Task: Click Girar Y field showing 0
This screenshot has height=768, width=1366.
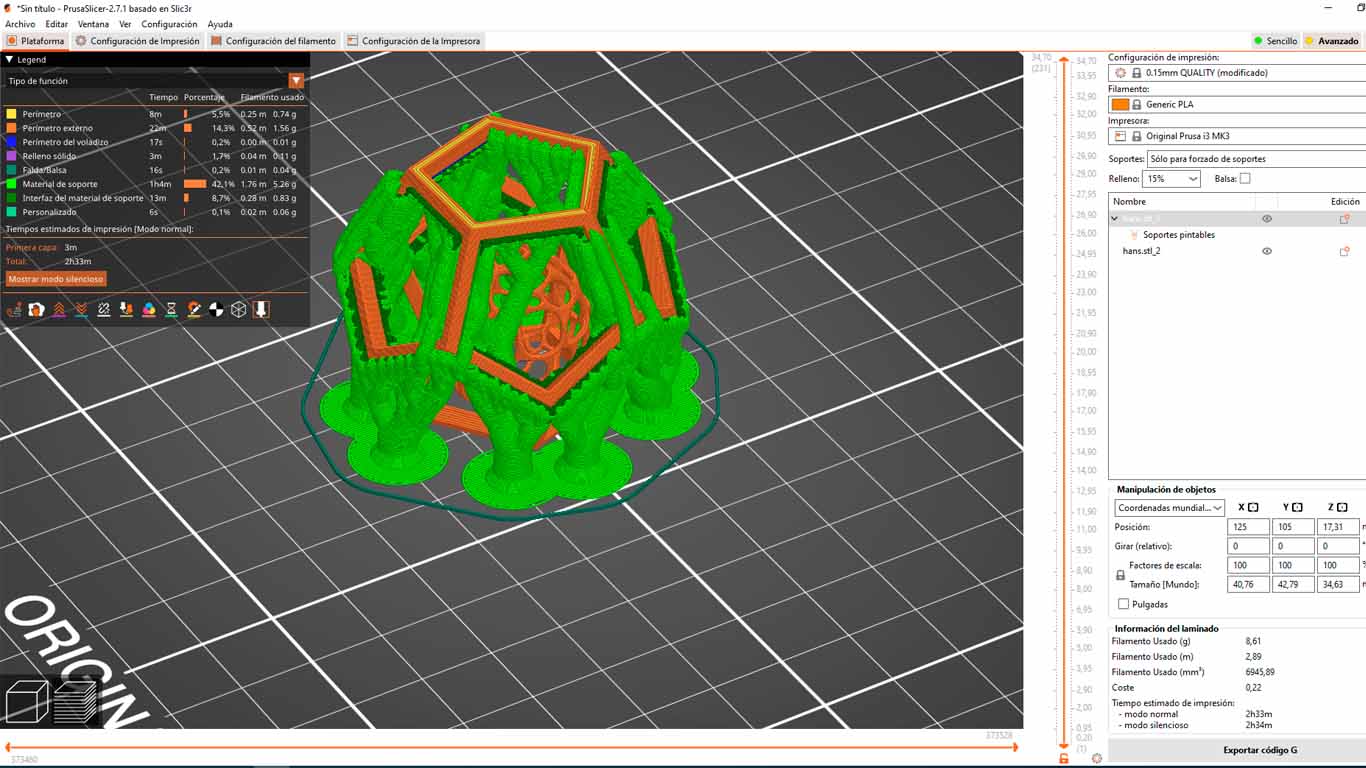Action: (1293, 546)
